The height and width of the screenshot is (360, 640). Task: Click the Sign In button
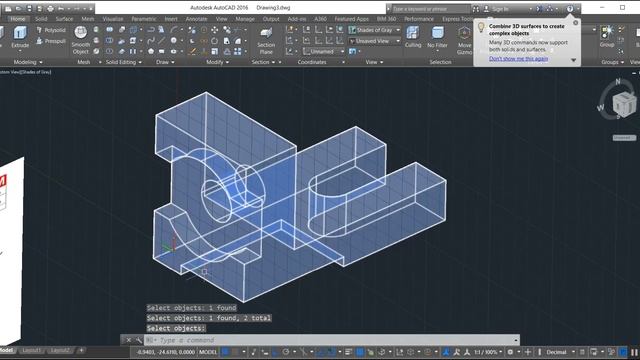click(x=500, y=9)
